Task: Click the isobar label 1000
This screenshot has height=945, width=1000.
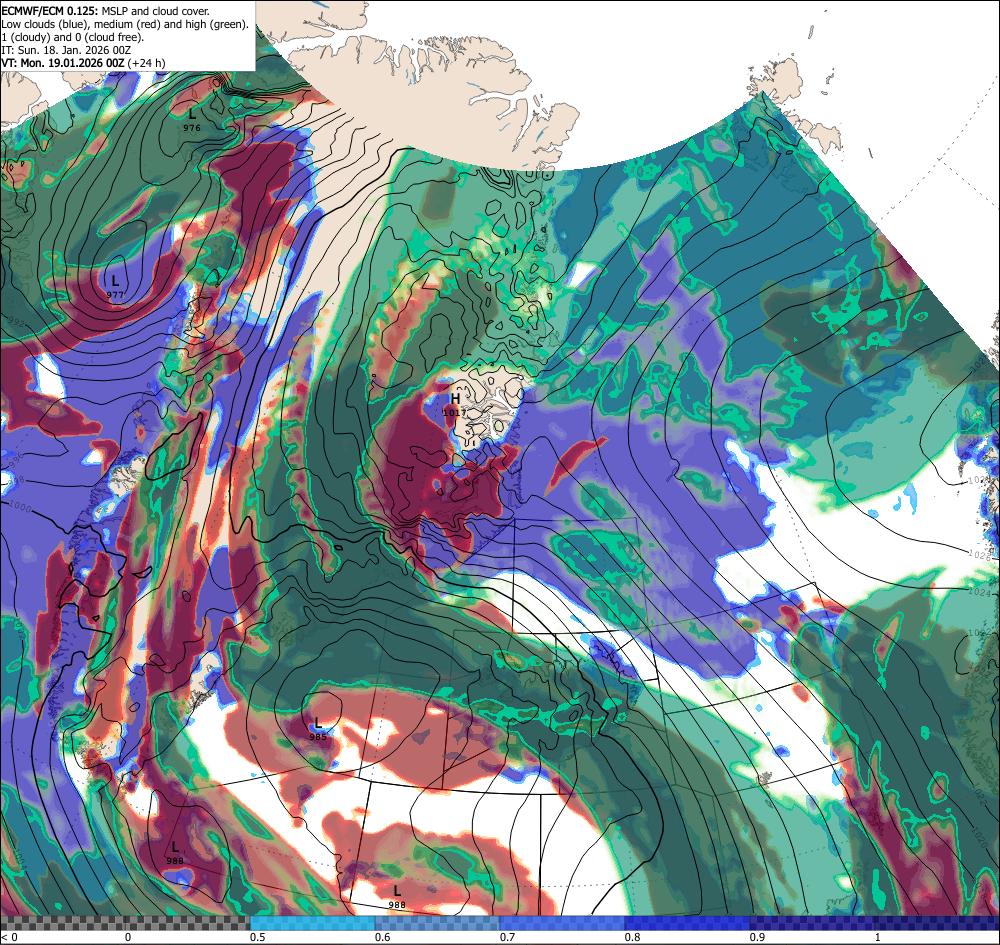Action: [20, 508]
